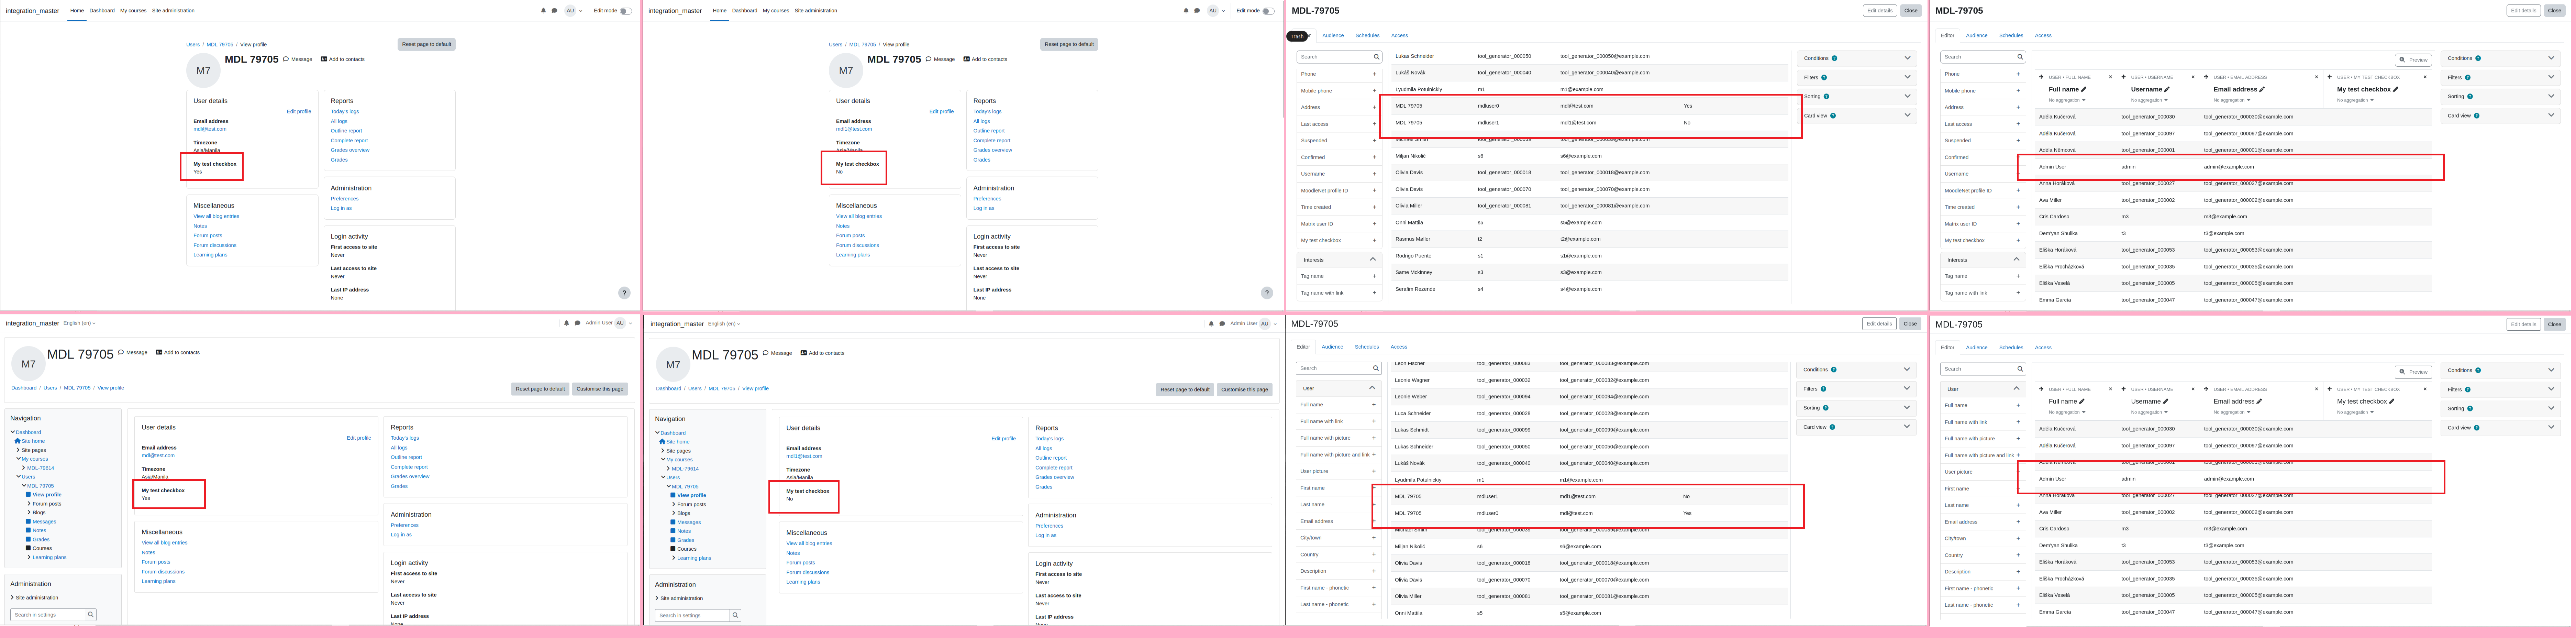Click Close button, report listing mdluser1 first
The width and height of the screenshot is (2576, 638).
click(x=1910, y=324)
